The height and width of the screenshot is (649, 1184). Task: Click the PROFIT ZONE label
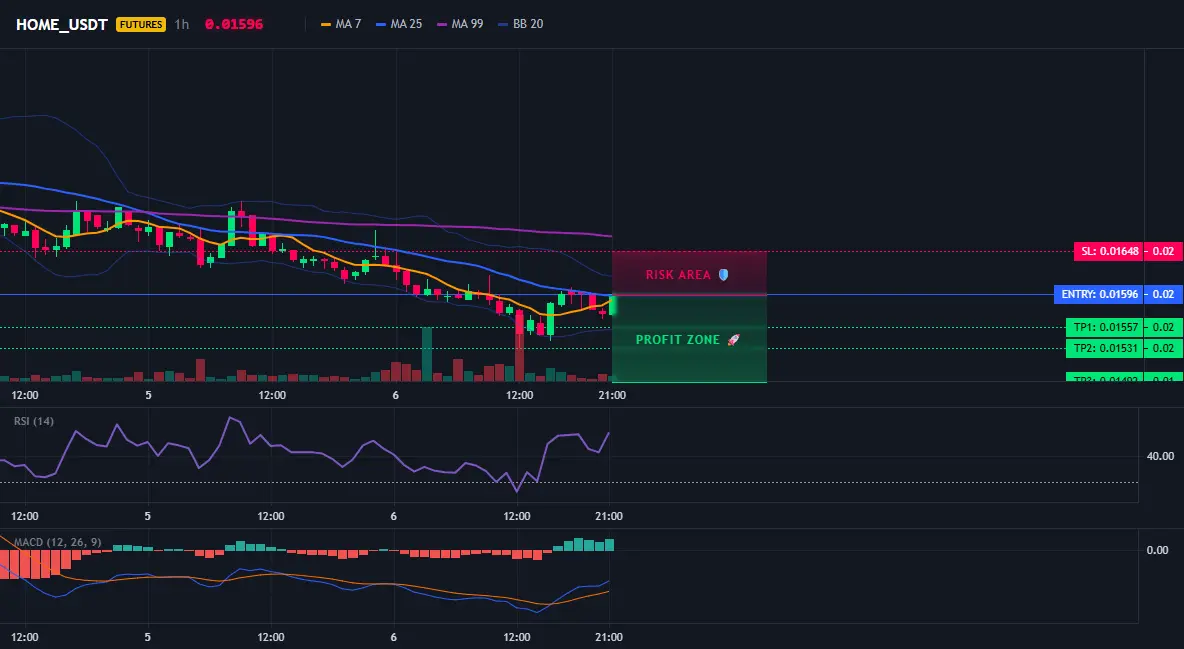[x=677, y=340]
